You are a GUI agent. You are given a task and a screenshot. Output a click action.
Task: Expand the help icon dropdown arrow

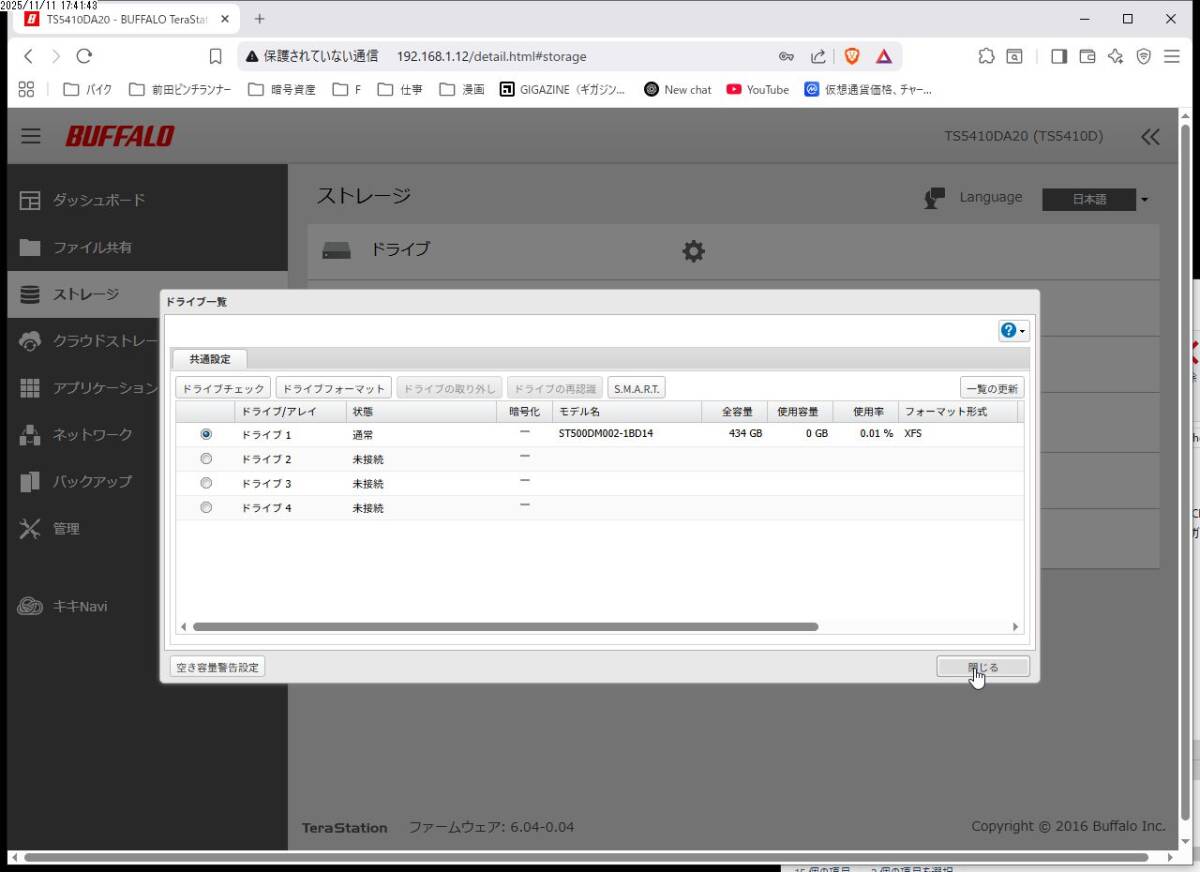[x=1023, y=332]
